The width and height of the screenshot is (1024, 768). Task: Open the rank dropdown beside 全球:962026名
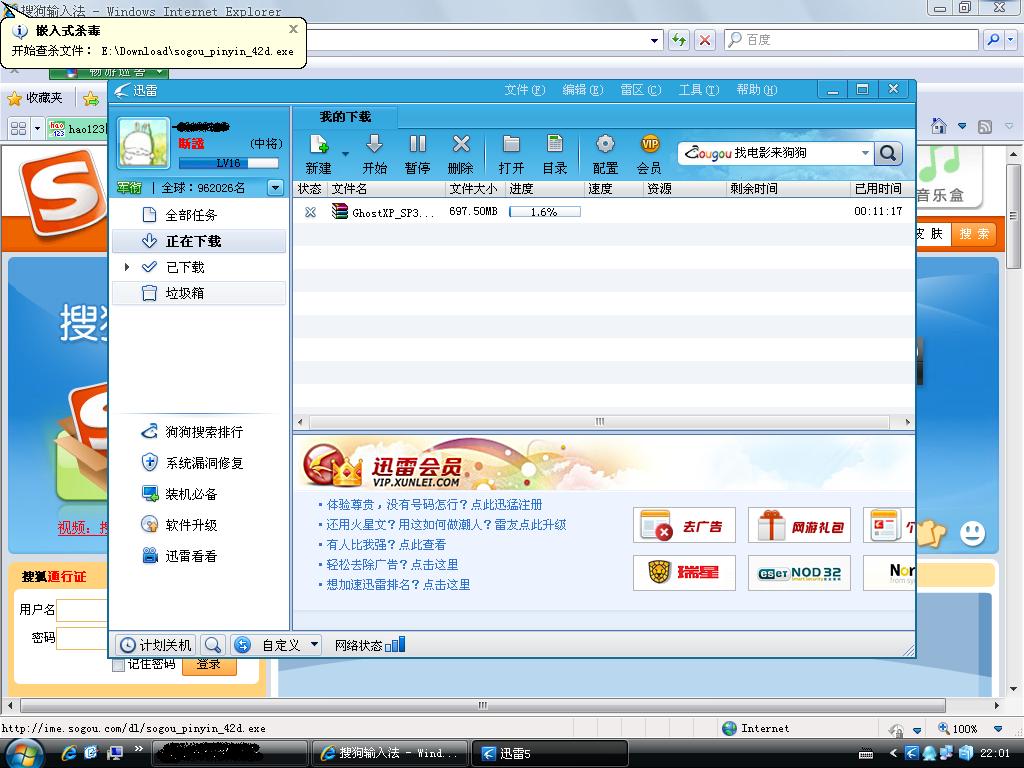pos(276,188)
